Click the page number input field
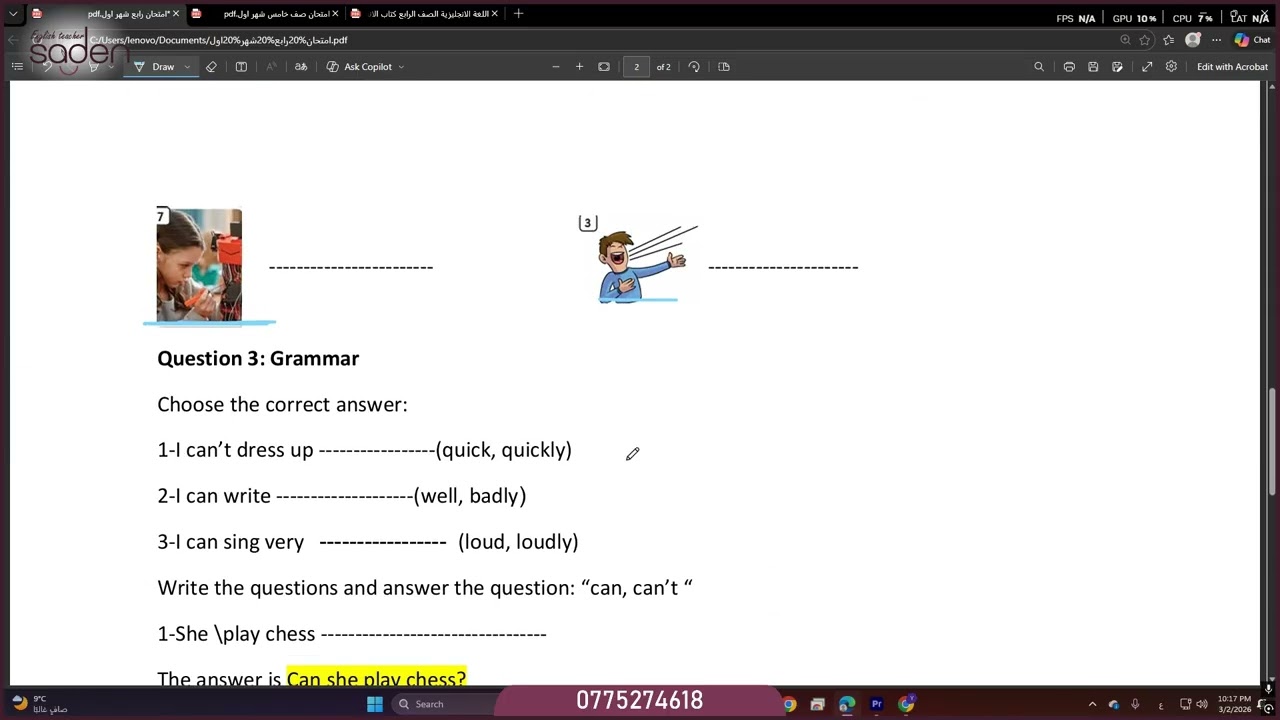The image size is (1280, 720). 636,67
